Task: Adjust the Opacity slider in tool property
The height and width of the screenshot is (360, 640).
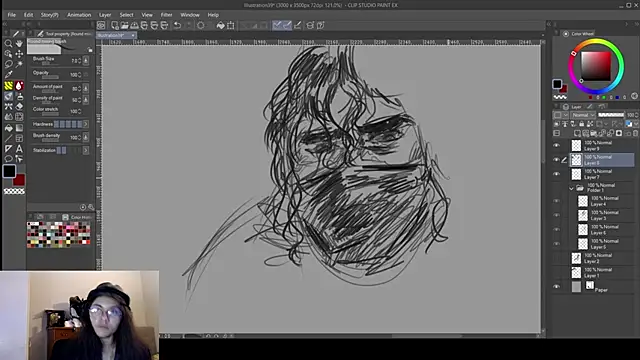Action: (50, 77)
